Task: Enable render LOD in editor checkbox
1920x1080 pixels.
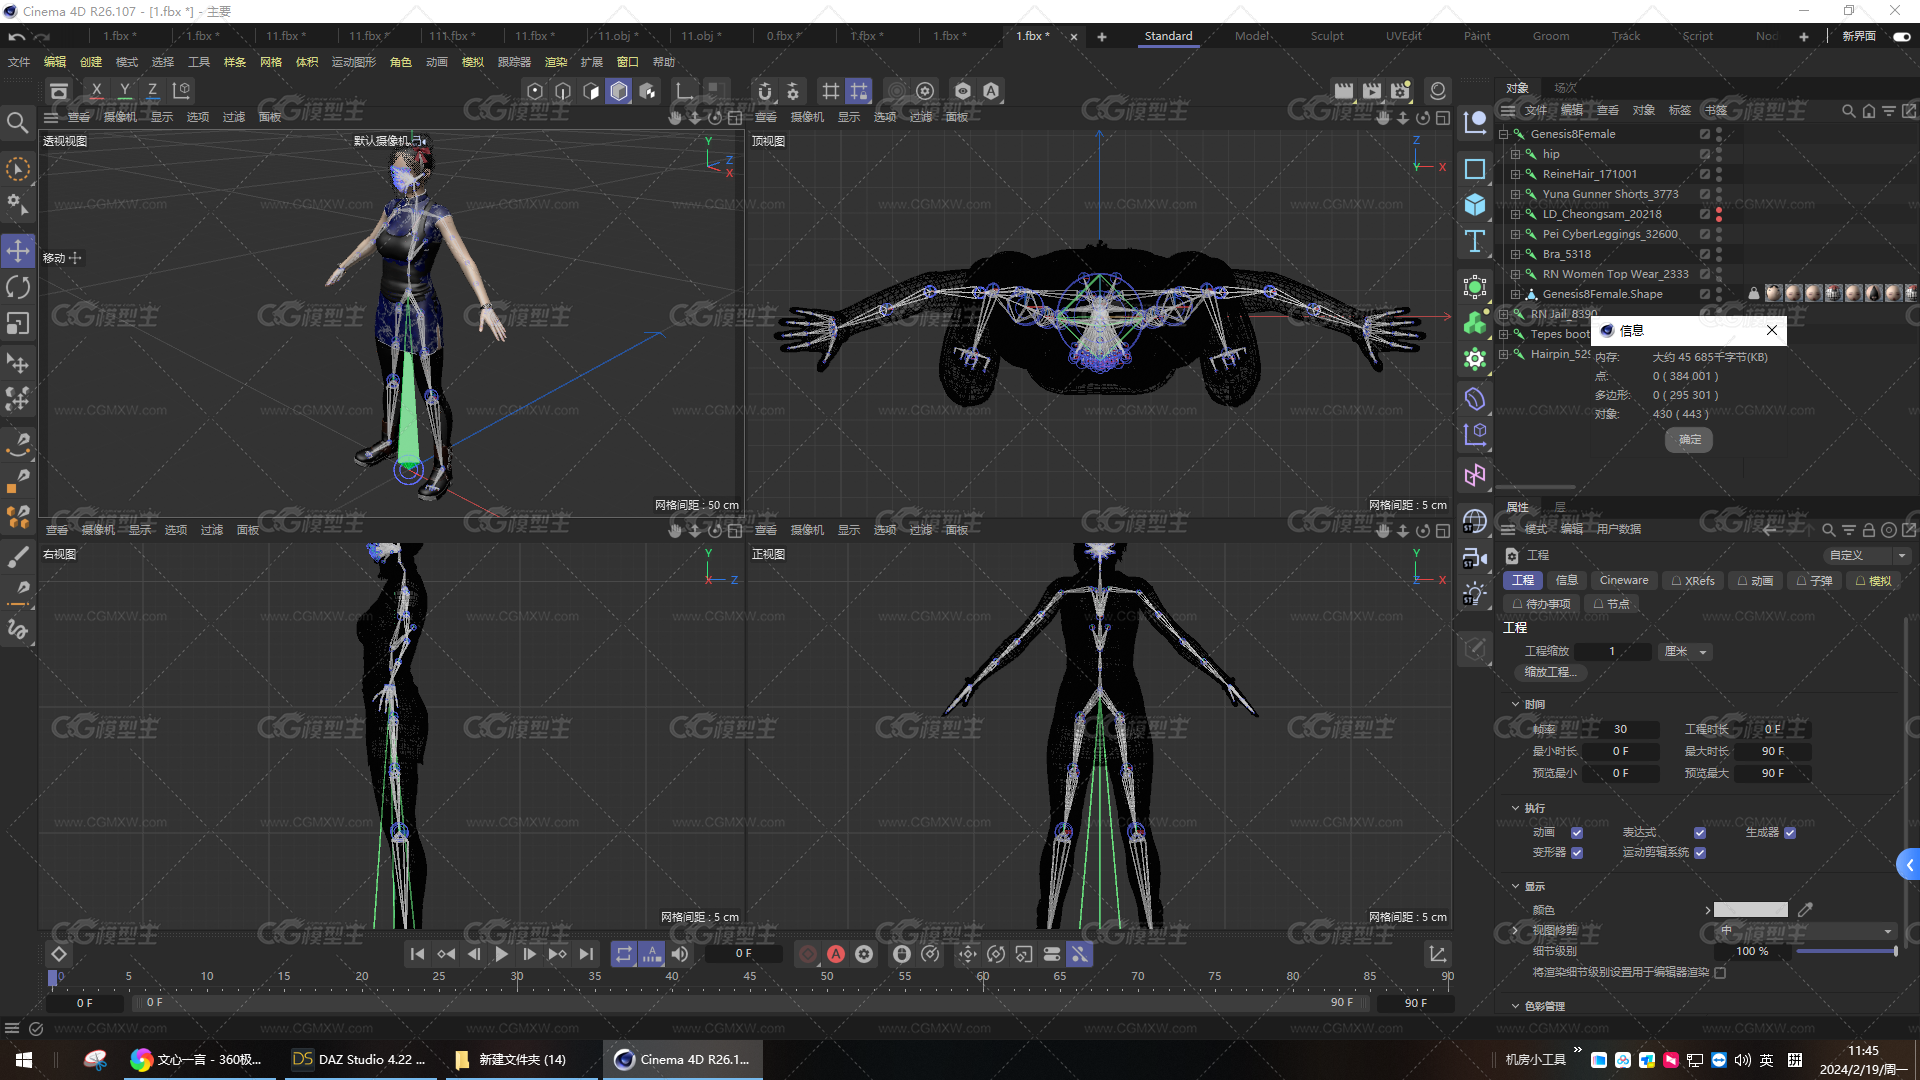Action: pos(1720,972)
